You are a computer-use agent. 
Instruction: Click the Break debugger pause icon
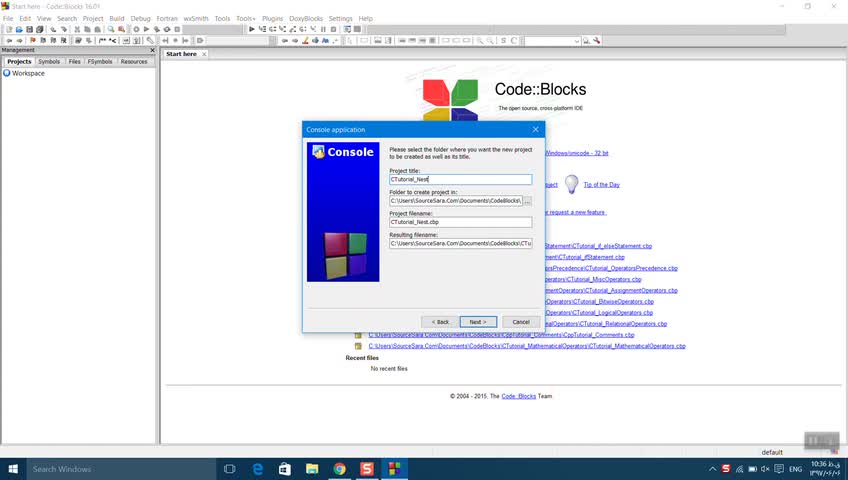(323, 29)
